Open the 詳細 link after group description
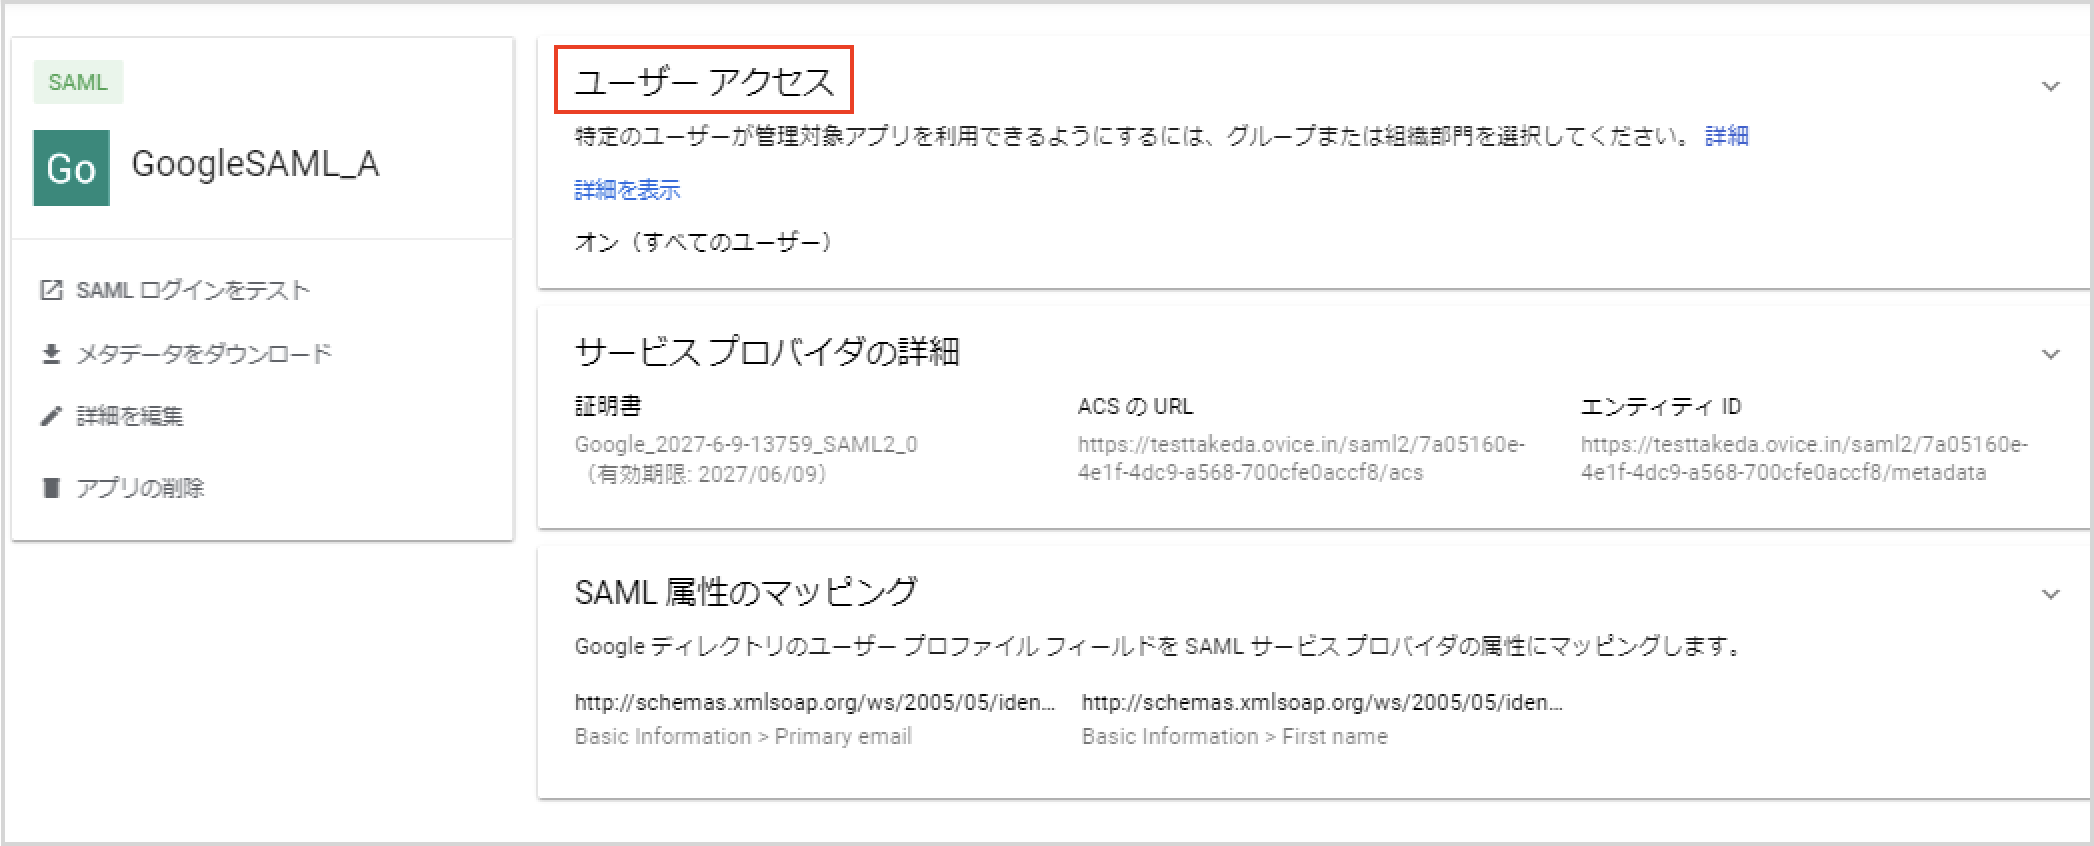 [x=1727, y=136]
